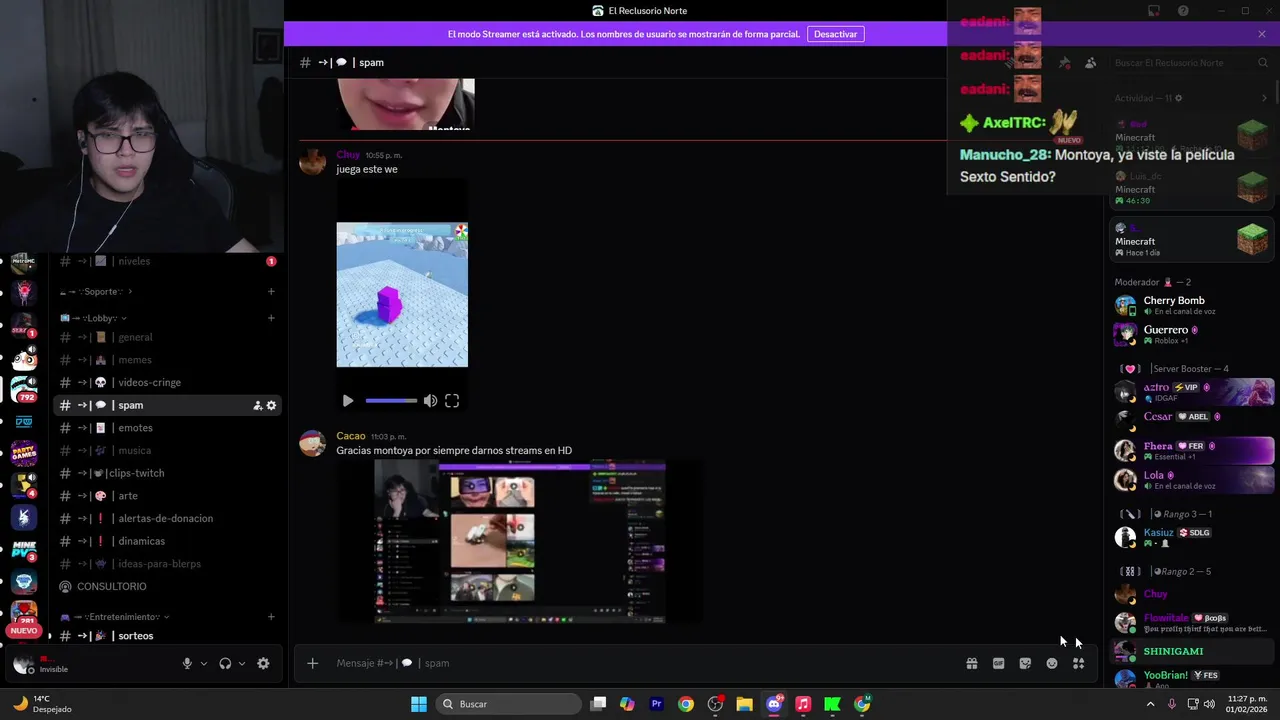Open Chuy's profile from message username

tap(348, 155)
